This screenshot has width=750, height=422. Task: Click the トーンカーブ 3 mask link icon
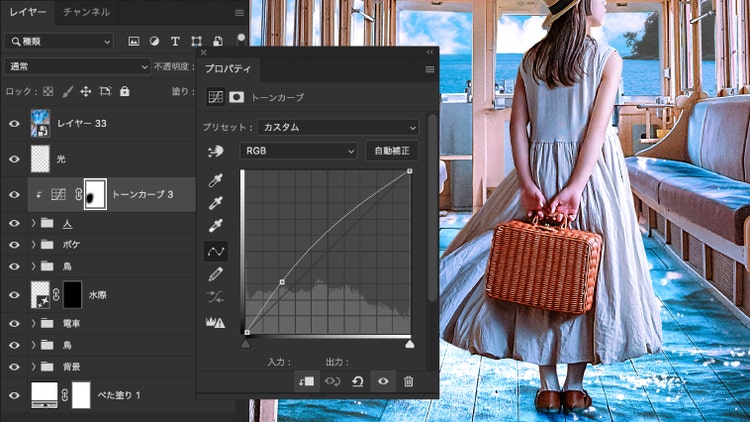(78, 195)
